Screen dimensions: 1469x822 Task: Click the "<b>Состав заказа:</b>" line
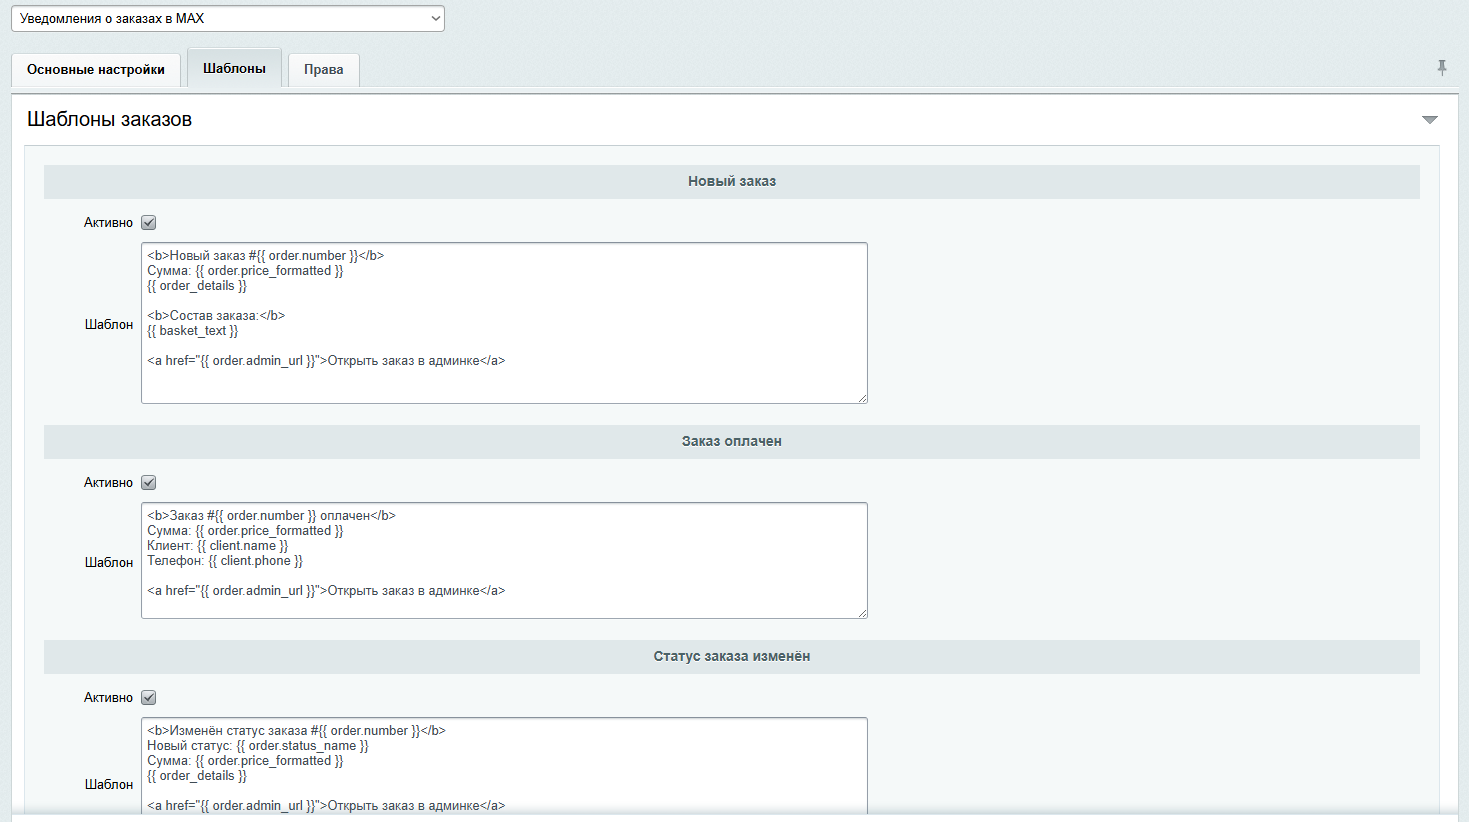216,316
